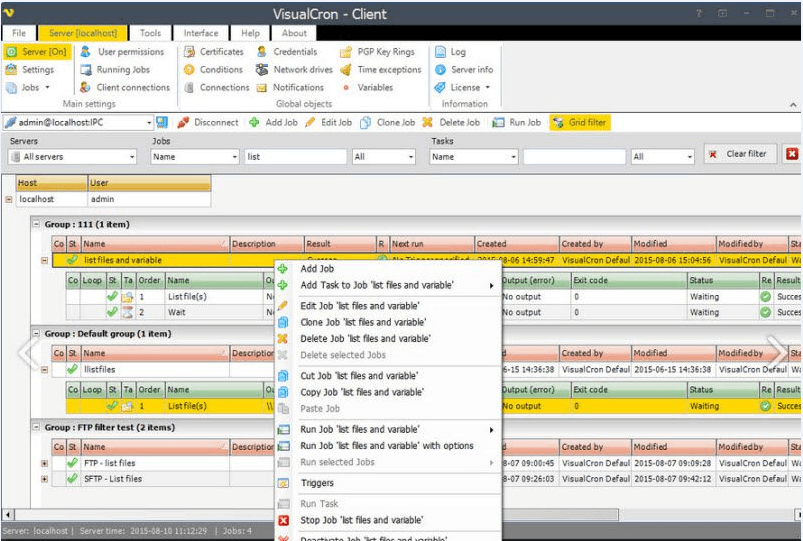The image size is (803, 541).
Task: Open Client connections
Action: coord(125,87)
